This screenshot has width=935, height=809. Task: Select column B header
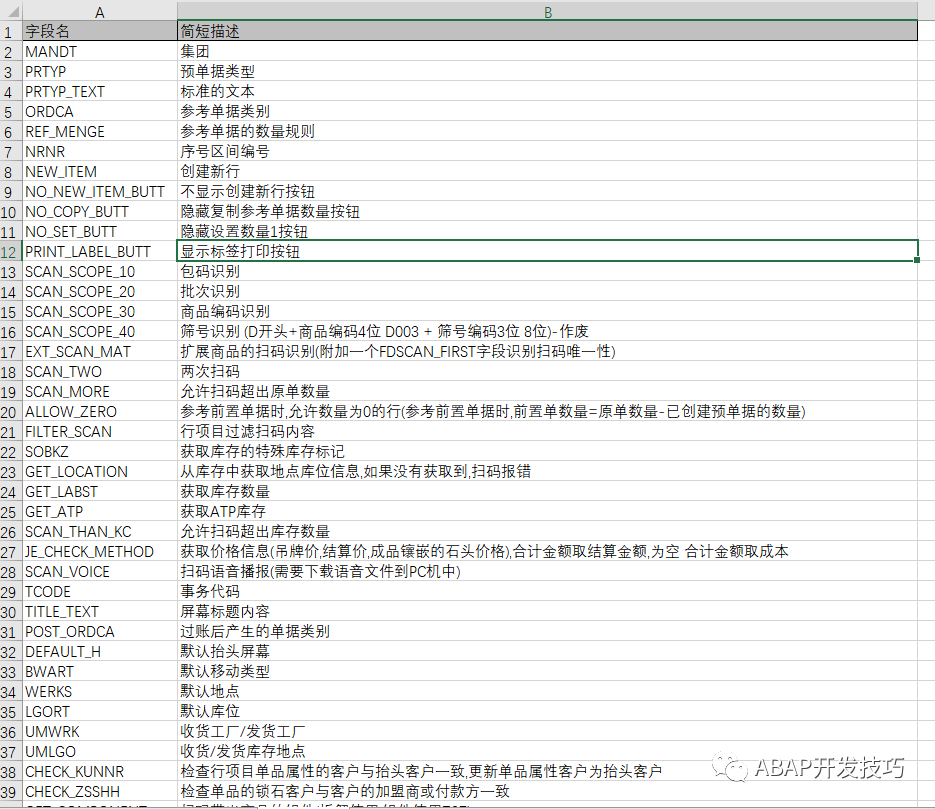click(x=547, y=12)
